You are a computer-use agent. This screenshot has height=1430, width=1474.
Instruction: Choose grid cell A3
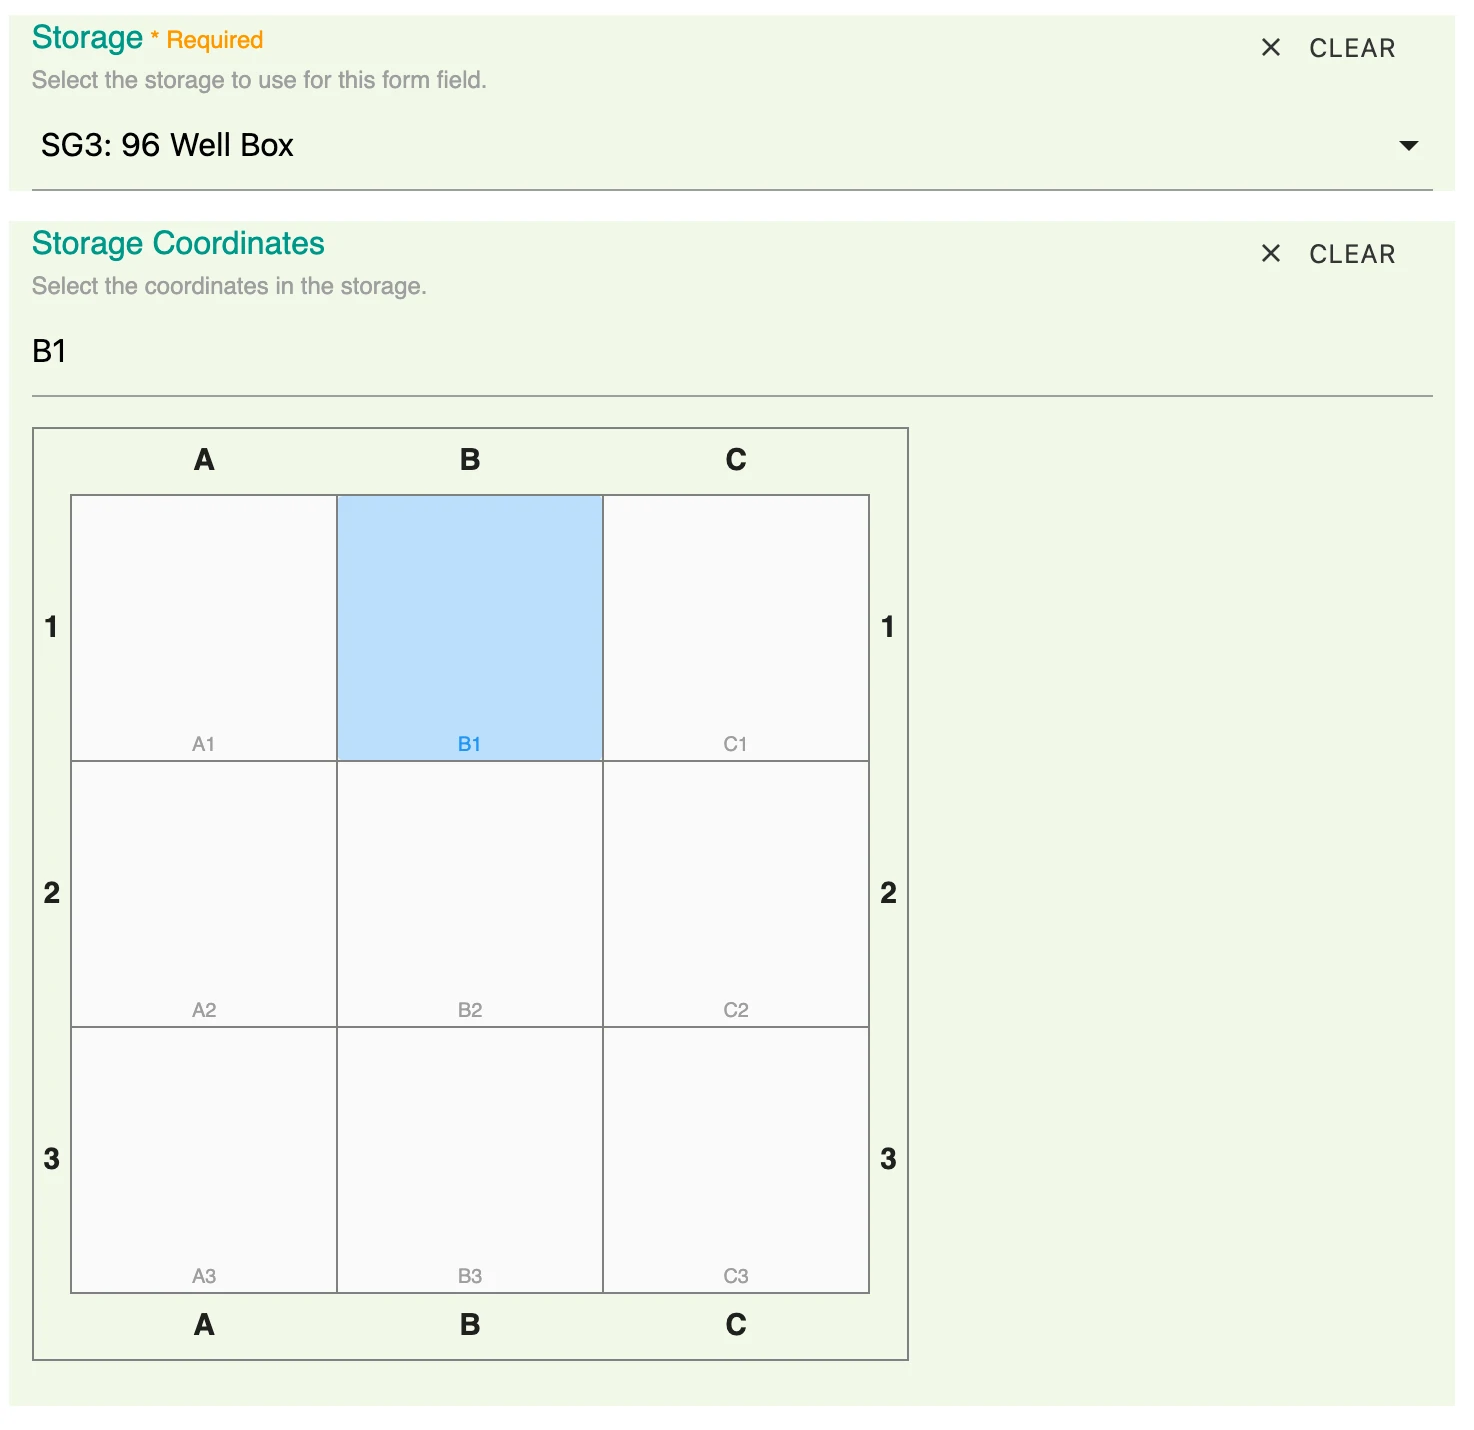coord(204,1160)
